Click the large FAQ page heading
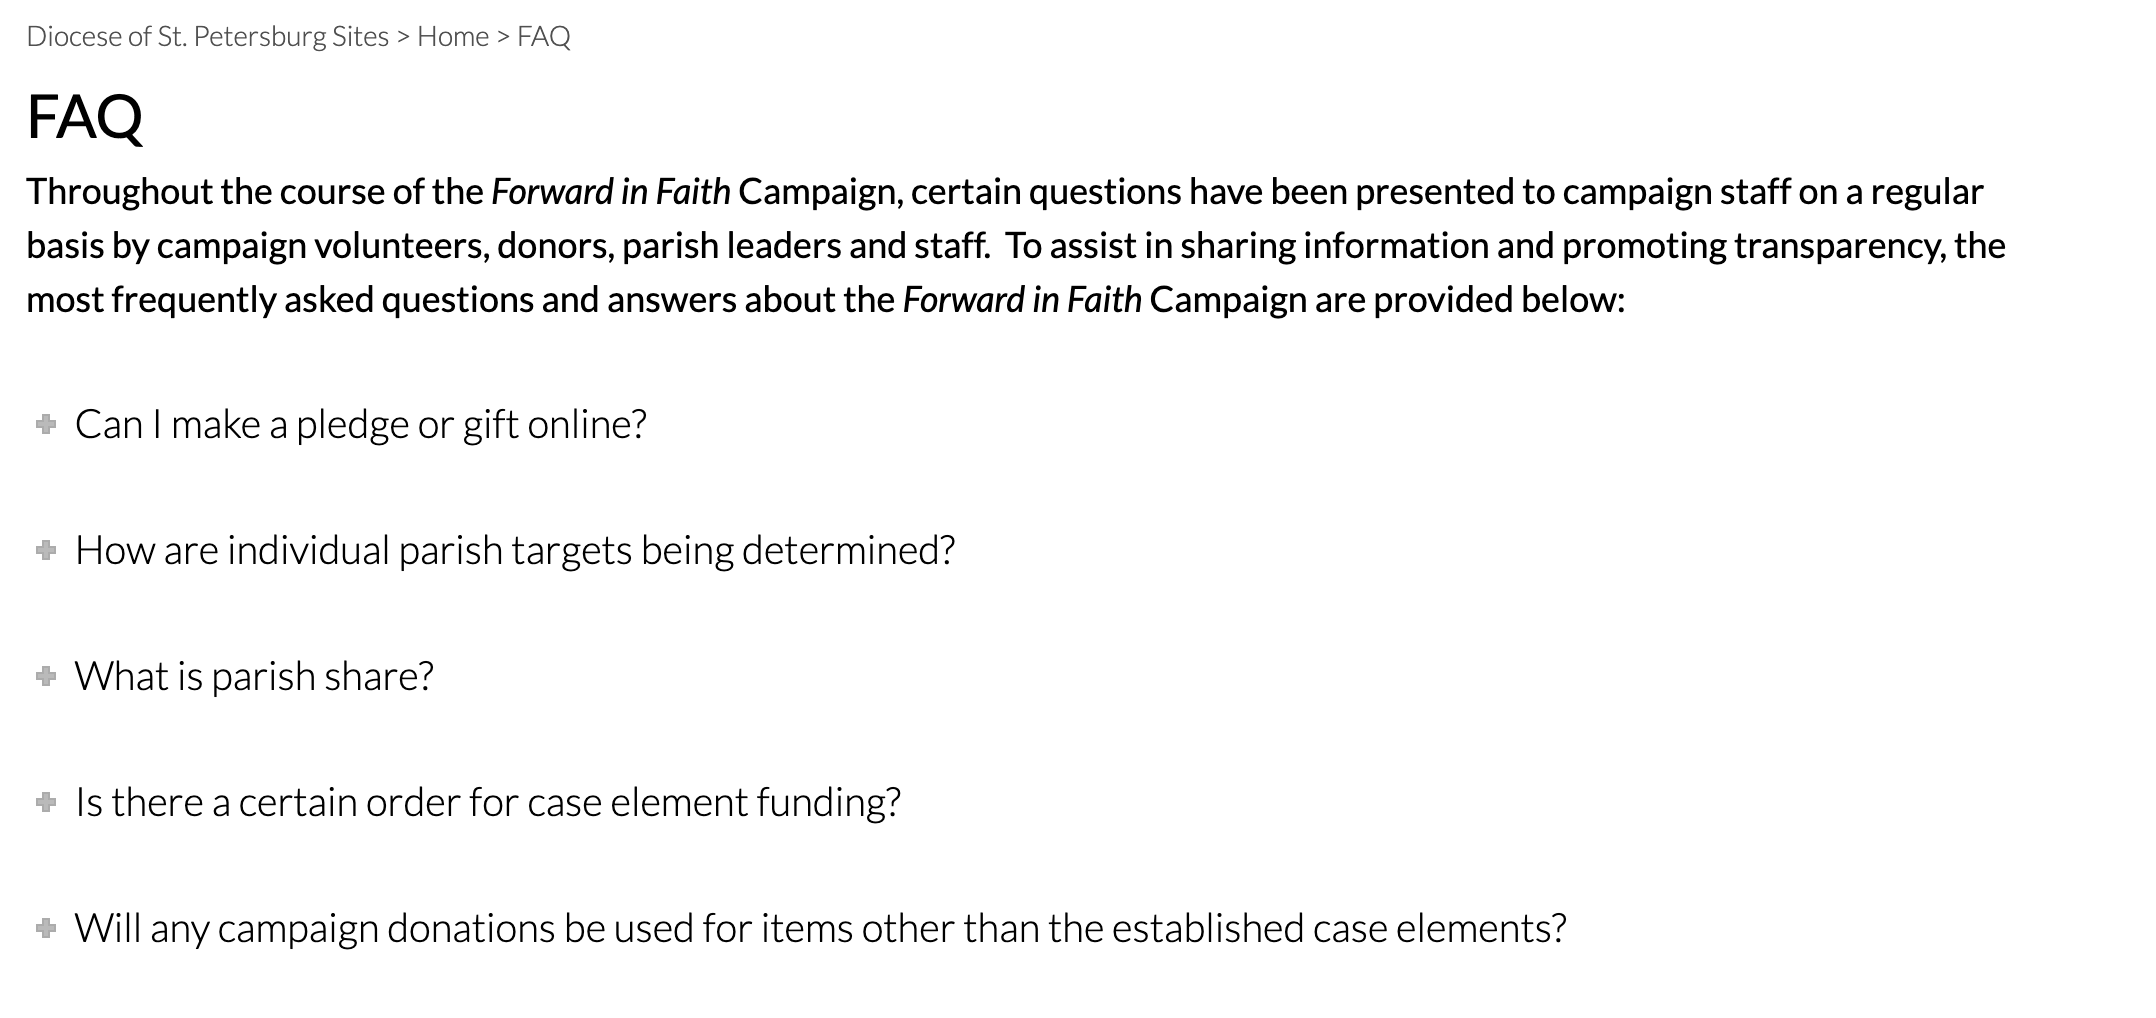Viewport: 2156px width, 1018px height. pyautogui.click(x=85, y=117)
